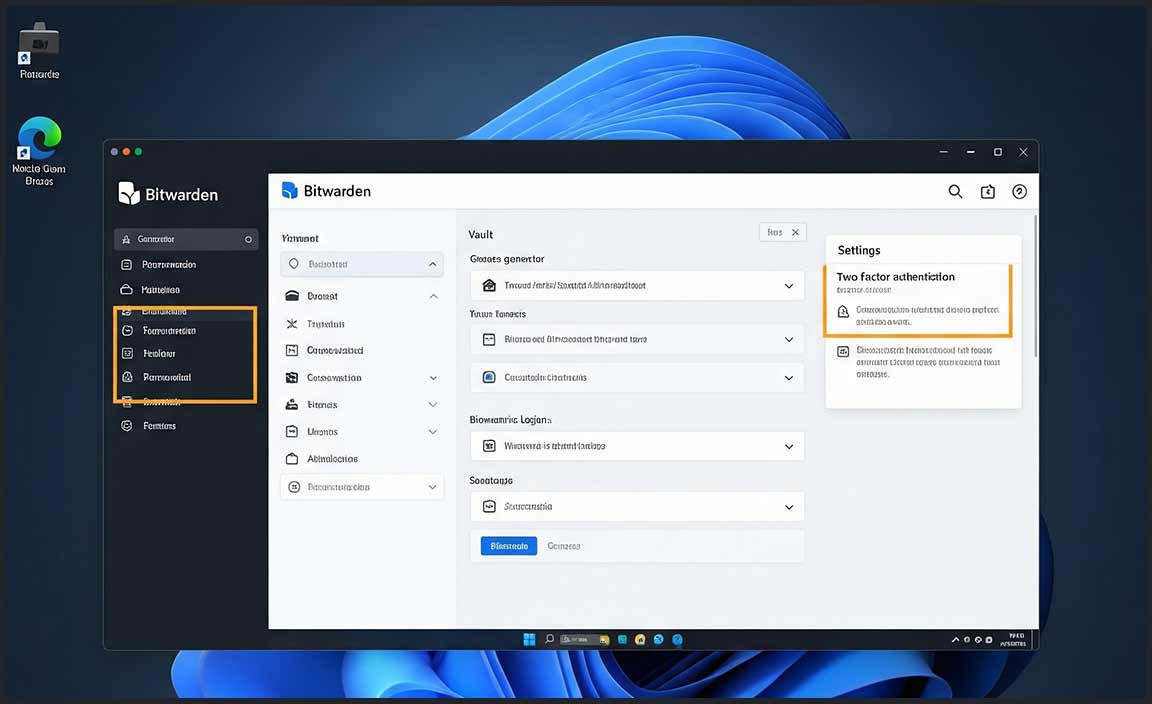Image resolution: width=1152 pixels, height=704 pixels.
Task: Click the round icon beside 'Femtors' in sidebar
Action: tap(126, 425)
